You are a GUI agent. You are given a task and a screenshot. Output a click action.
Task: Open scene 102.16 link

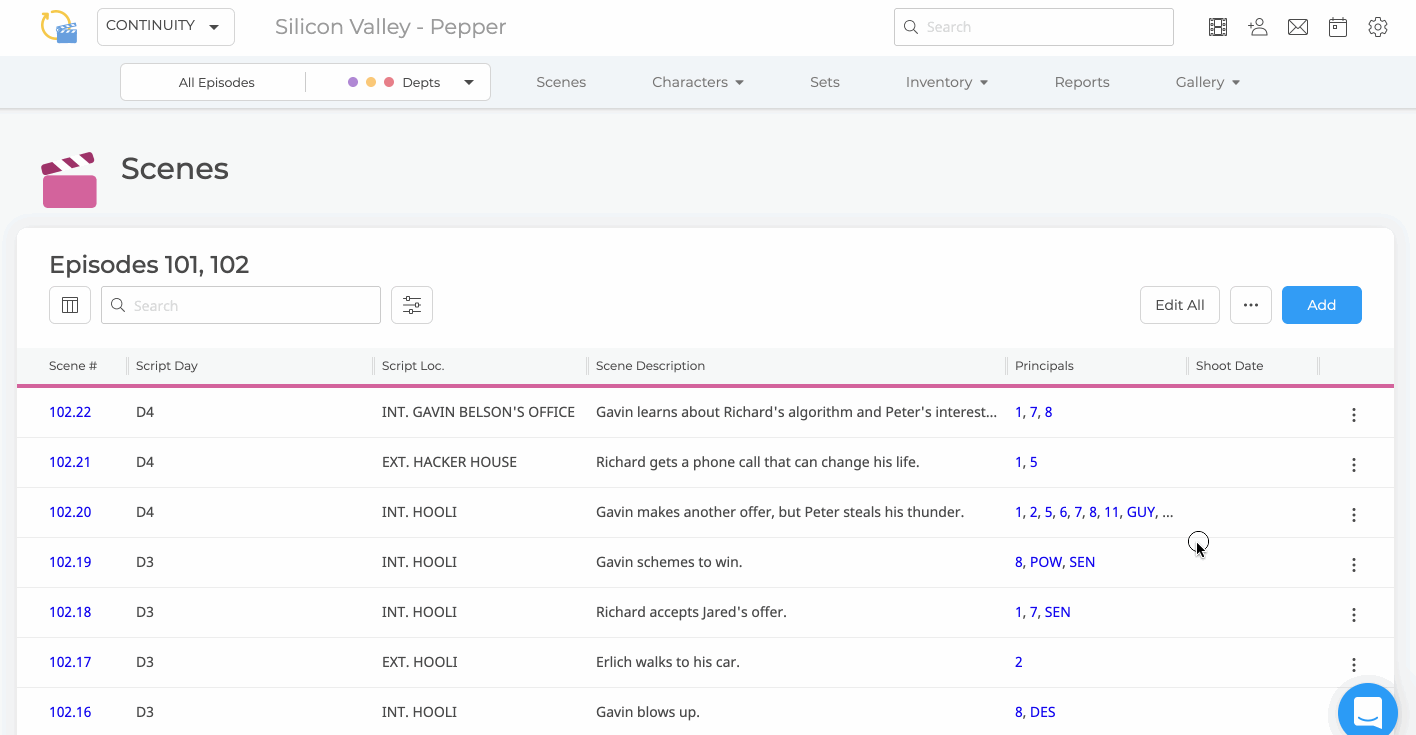coord(70,712)
